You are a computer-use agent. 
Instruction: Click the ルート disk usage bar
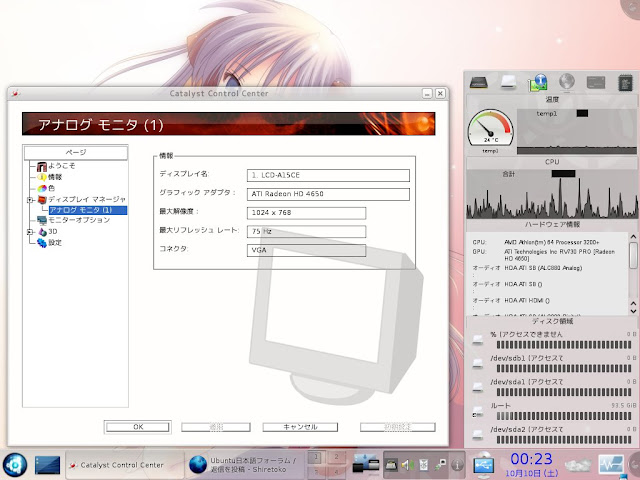[564, 416]
